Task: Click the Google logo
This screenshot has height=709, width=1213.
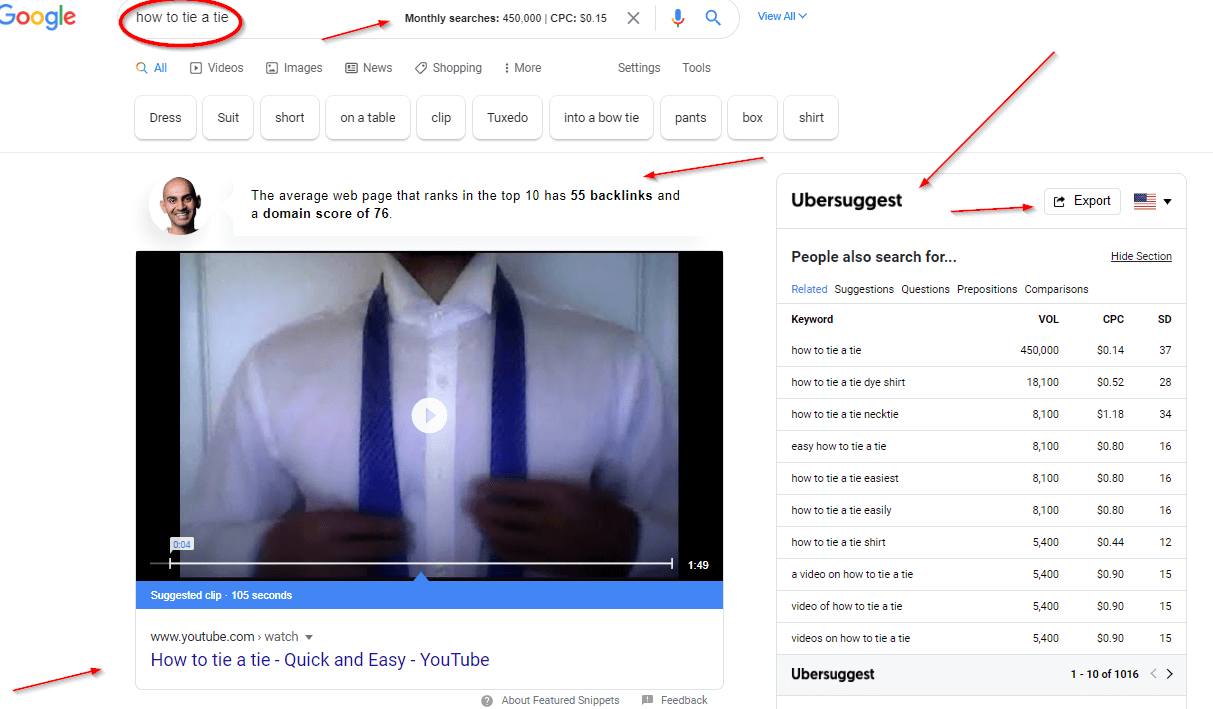Action: [37, 19]
